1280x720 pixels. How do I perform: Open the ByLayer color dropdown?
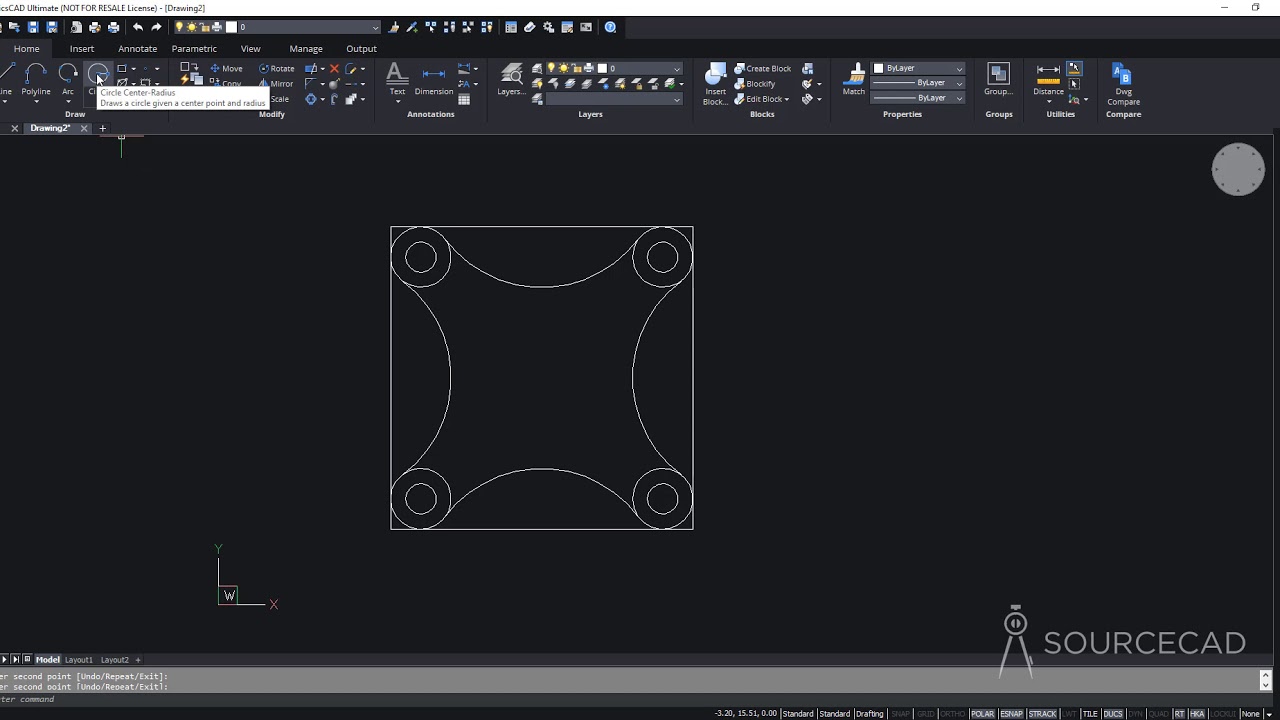959,69
